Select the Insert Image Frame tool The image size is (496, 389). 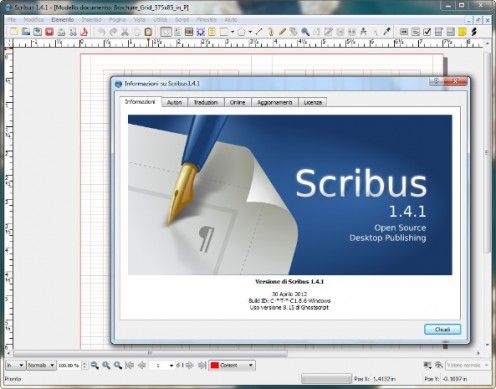pyautogui.click(x=189, y=32)
